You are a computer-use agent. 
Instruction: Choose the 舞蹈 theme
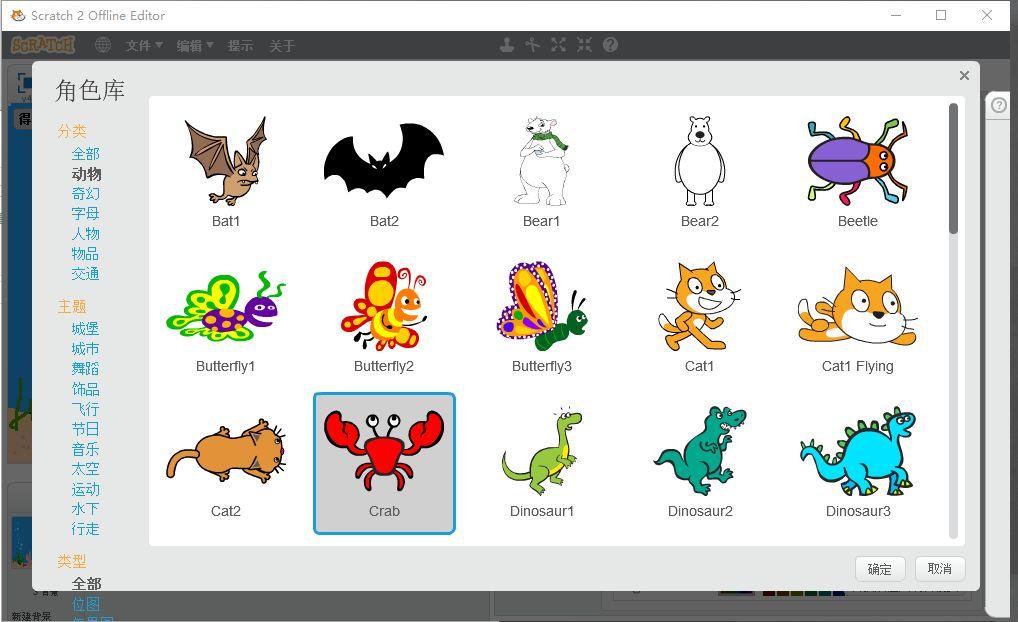click(x=86, y=369)
